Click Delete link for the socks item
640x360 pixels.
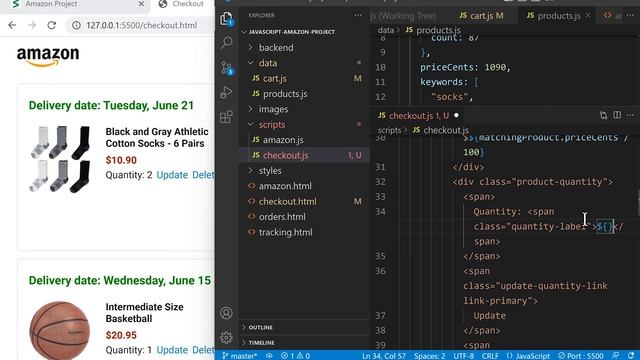click(x=203, y=175)
